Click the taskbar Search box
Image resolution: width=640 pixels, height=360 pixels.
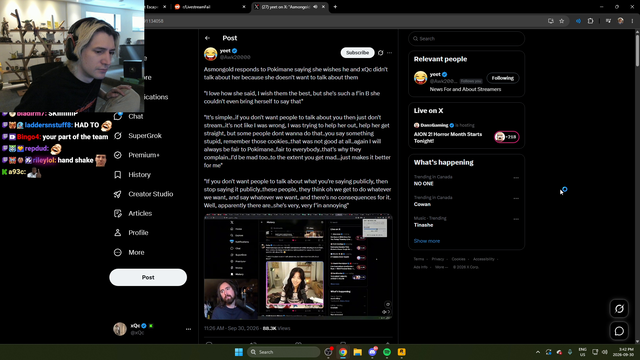[284, 352]
